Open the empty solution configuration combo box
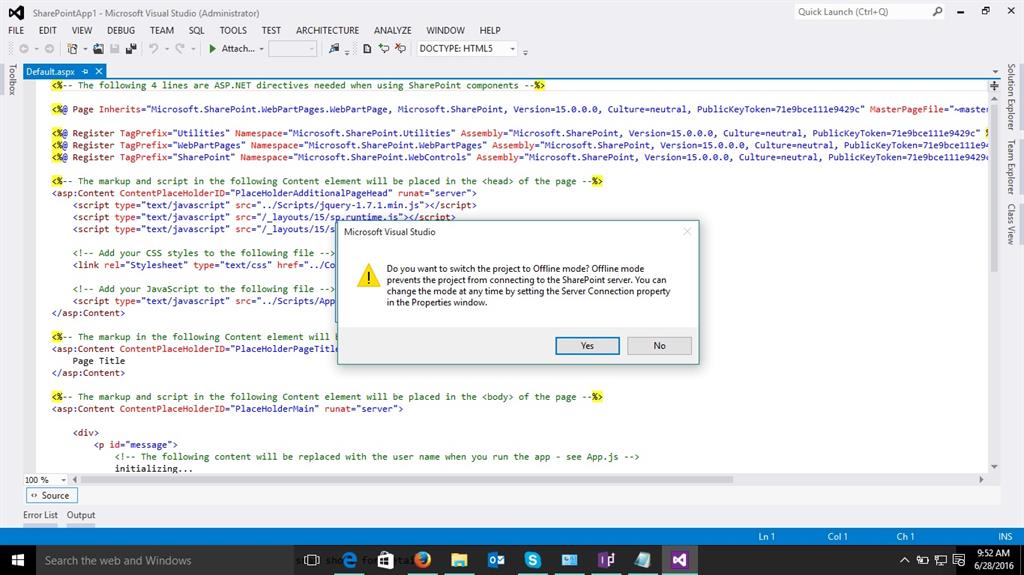This screenshot has width=1024, height=575. coord(293,48)
